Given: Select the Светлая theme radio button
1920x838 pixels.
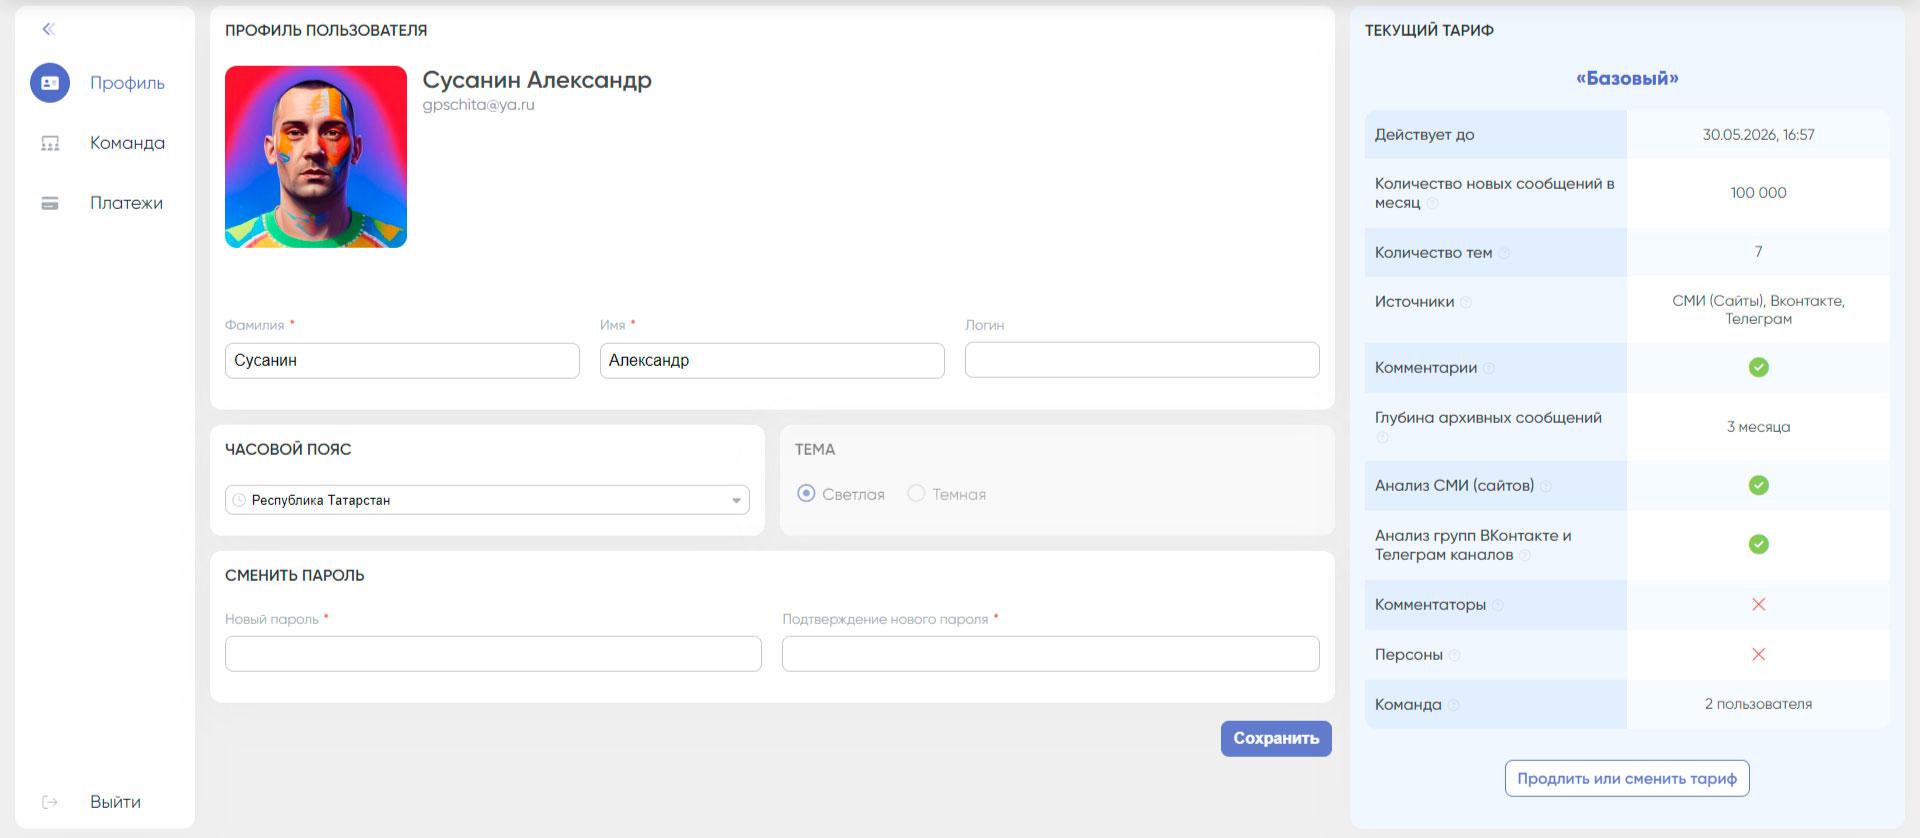Looking at the screenshot, I should [806, 493].
